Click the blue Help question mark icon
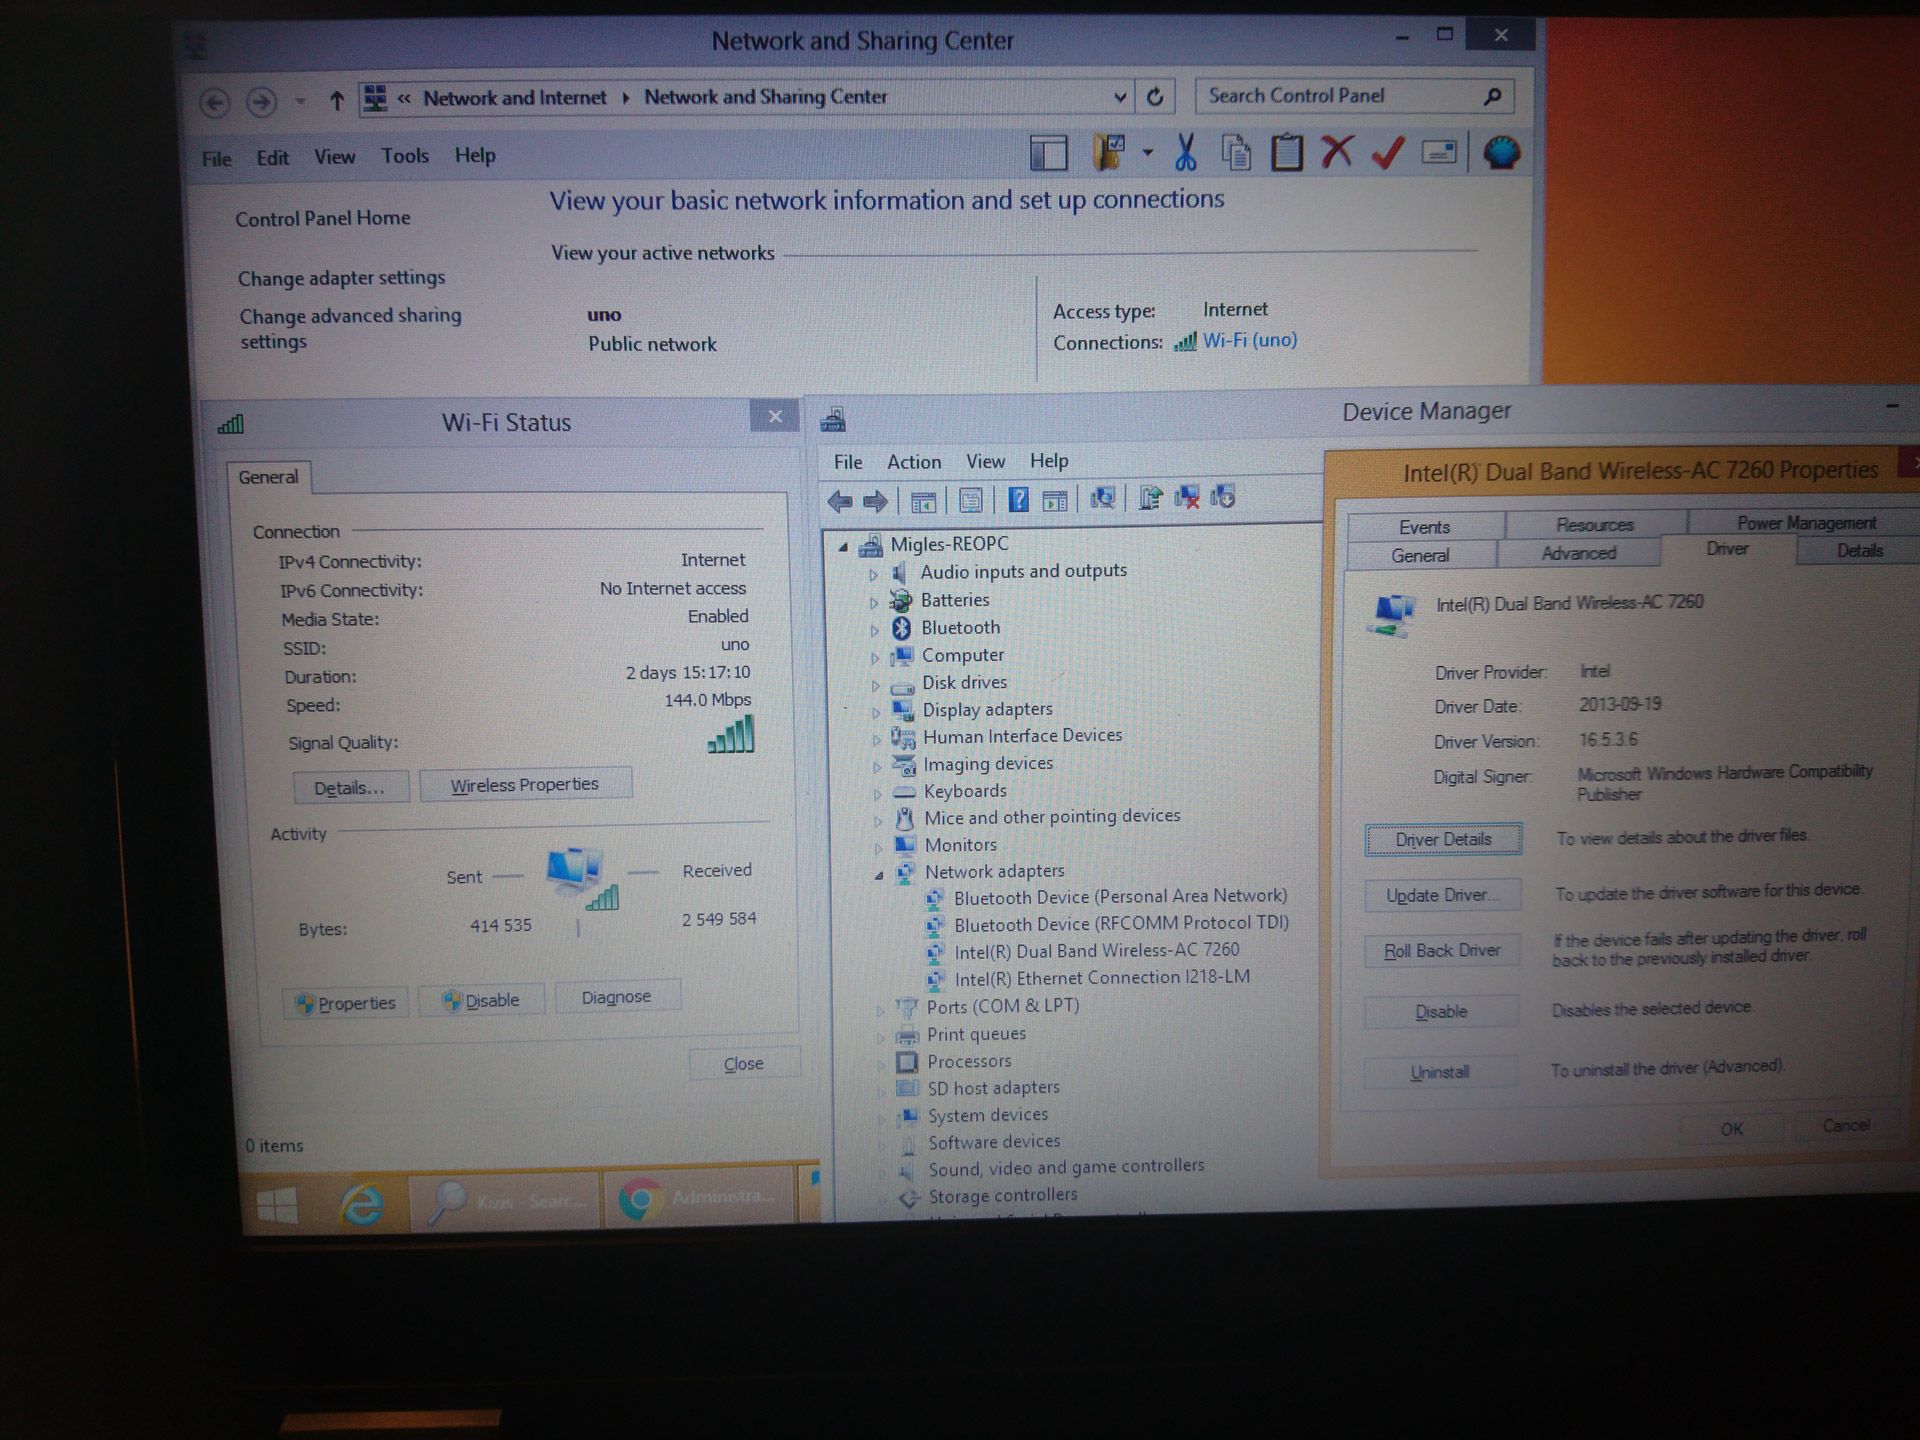This screenshot has width=1920, height=1440. tap(1018, 499)
